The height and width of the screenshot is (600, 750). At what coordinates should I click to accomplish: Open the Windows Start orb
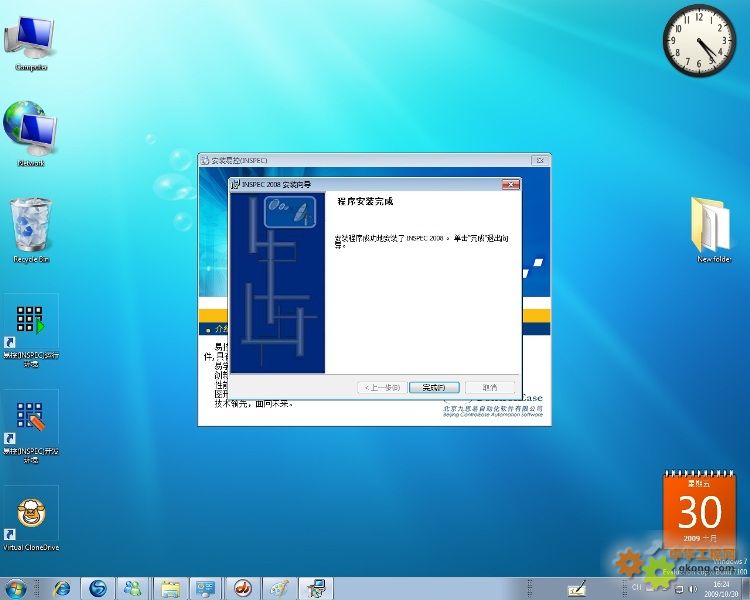[x=15, y=589]
